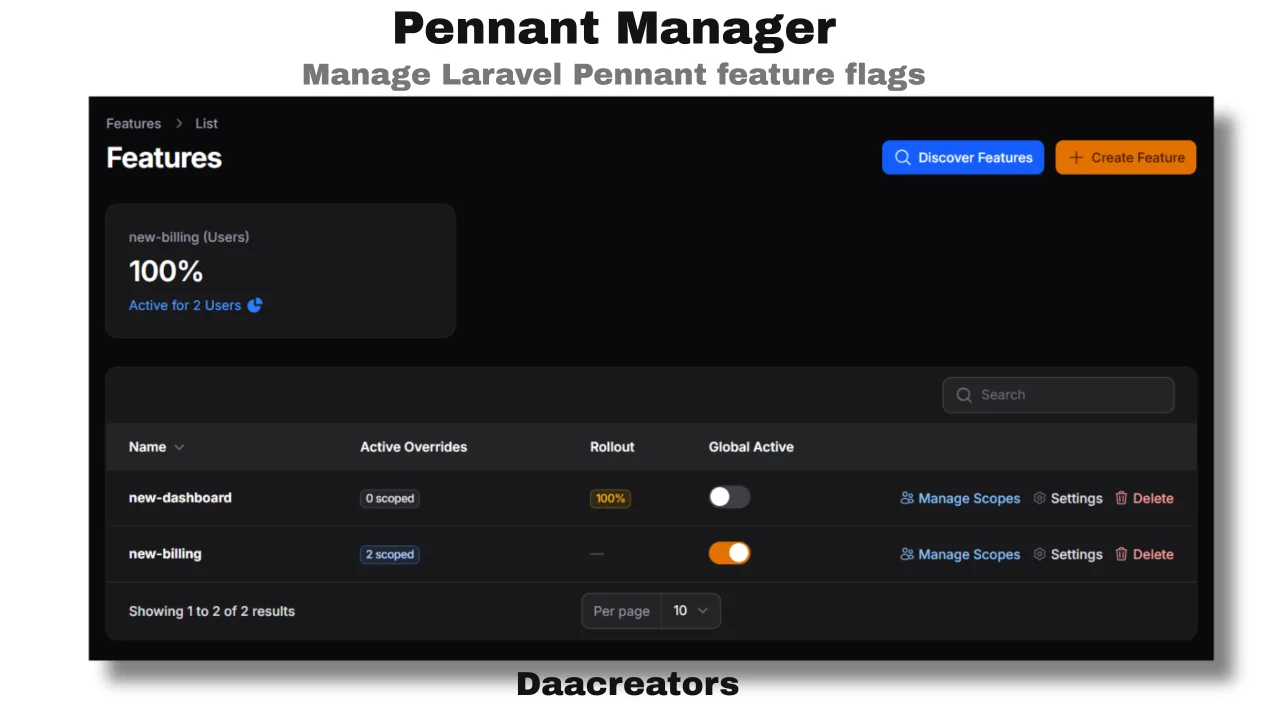Image resolution: width=1280 pixels, height=720 pixels.
Task: Sort by the Name column chevron
Action: pos(179,447)
